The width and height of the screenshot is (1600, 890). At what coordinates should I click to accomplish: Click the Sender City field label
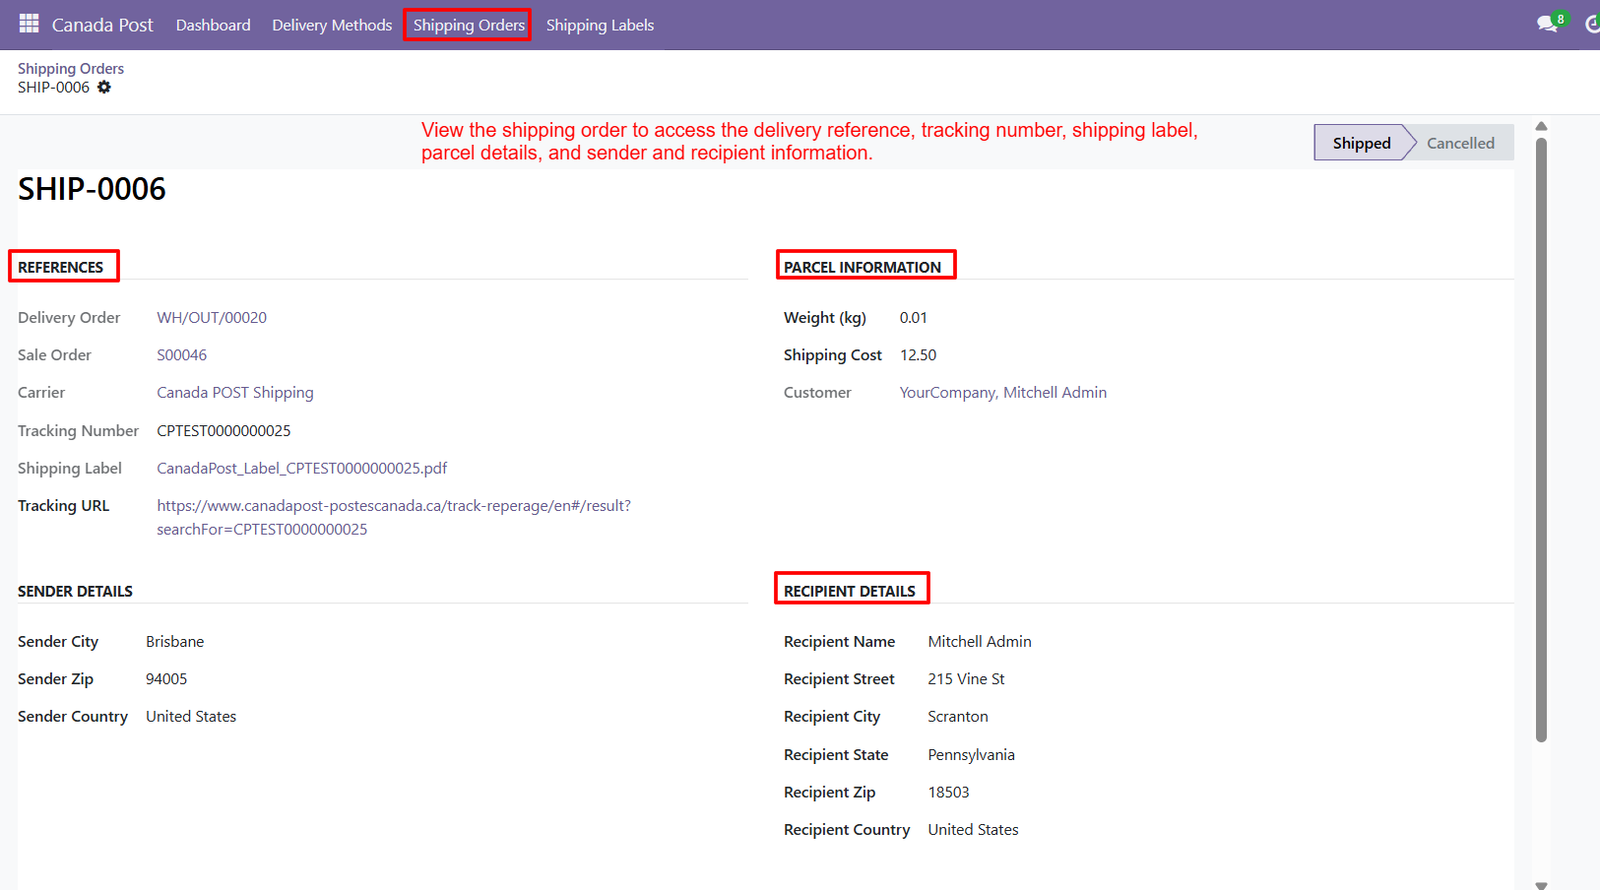point(58,641)
